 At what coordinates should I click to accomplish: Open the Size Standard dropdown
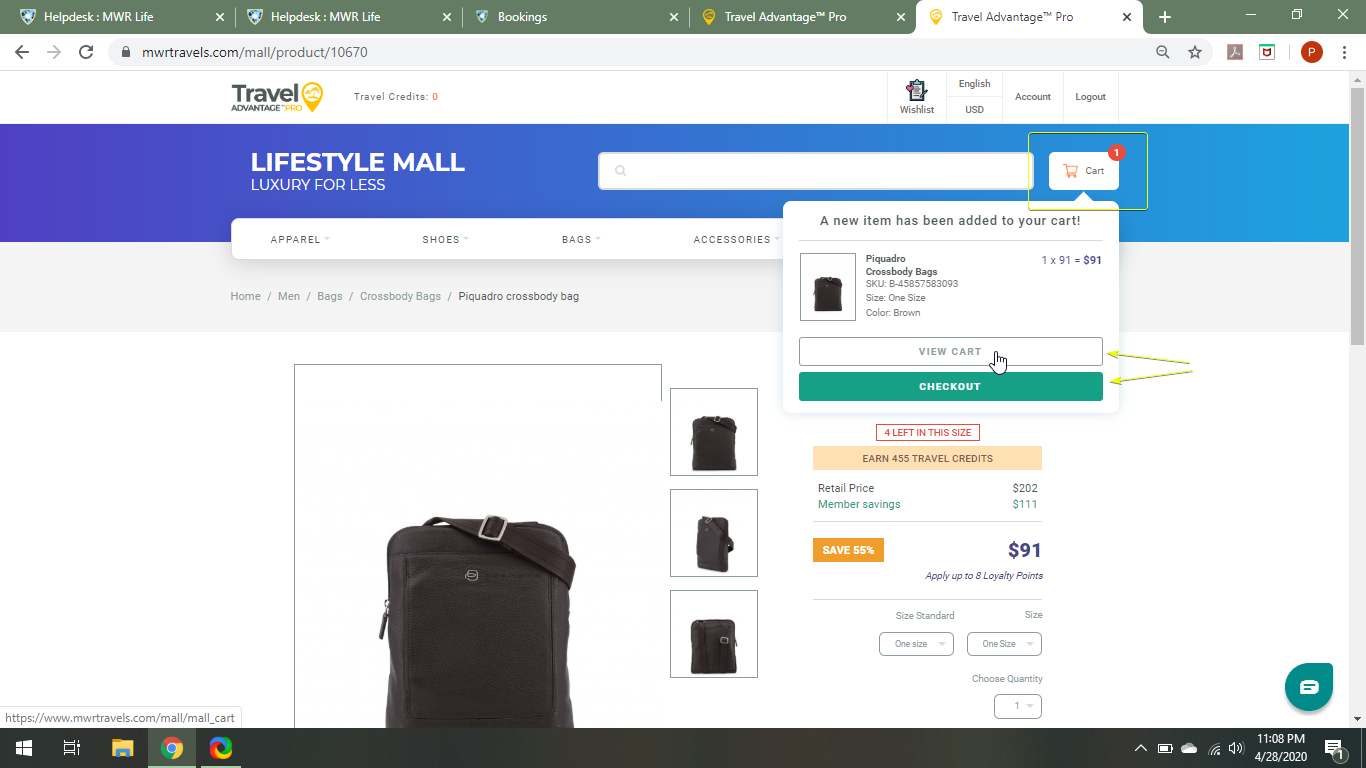tap(916, 644)
